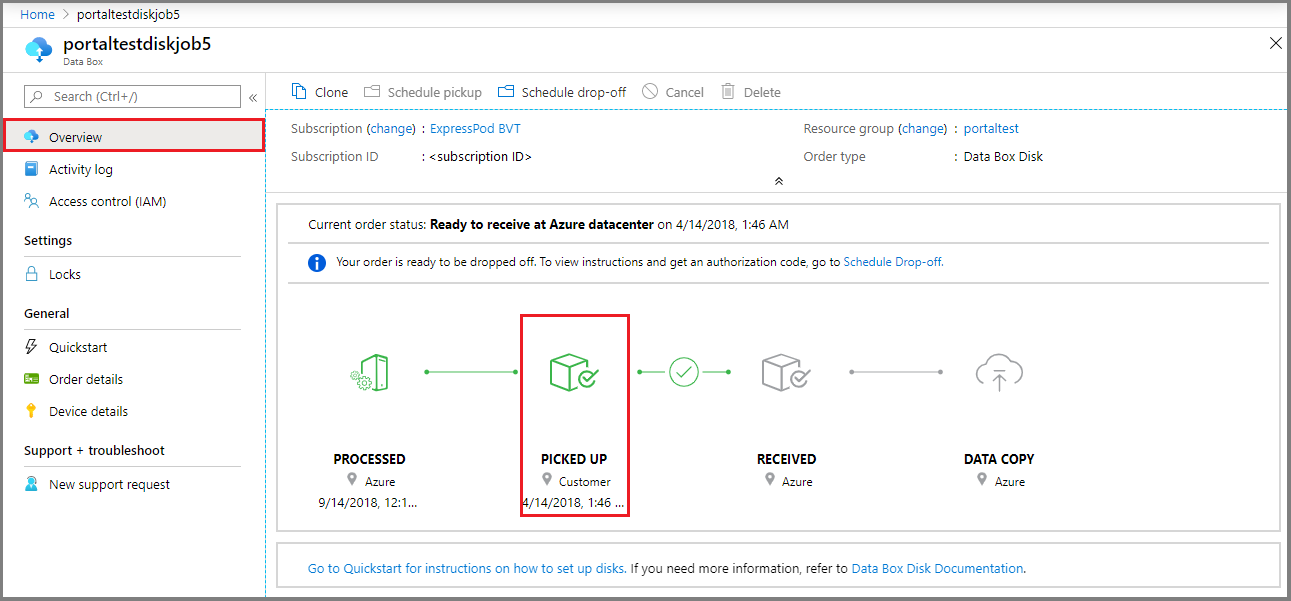Click the Quickstart lightning icon
The height and width of the screenshot is (601, 1291).
pyautogui.click(x=31, y=347)
